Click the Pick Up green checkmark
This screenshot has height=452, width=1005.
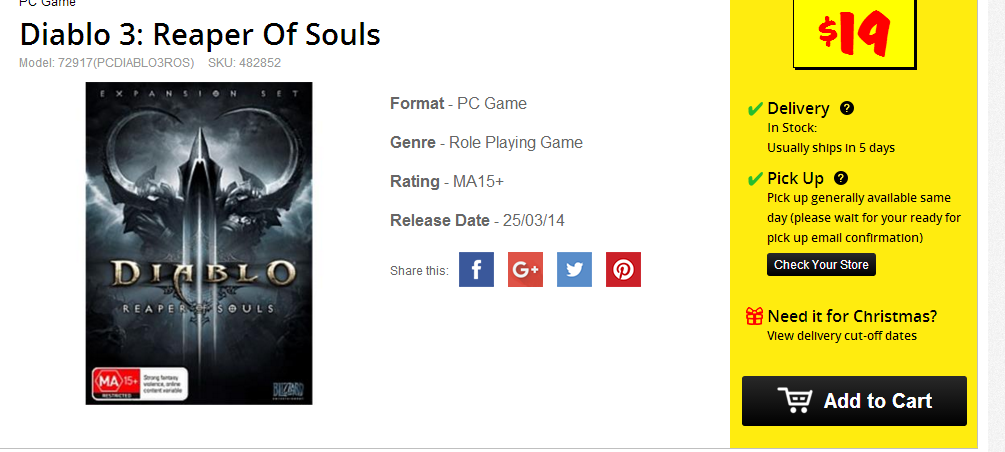[755, 179]
